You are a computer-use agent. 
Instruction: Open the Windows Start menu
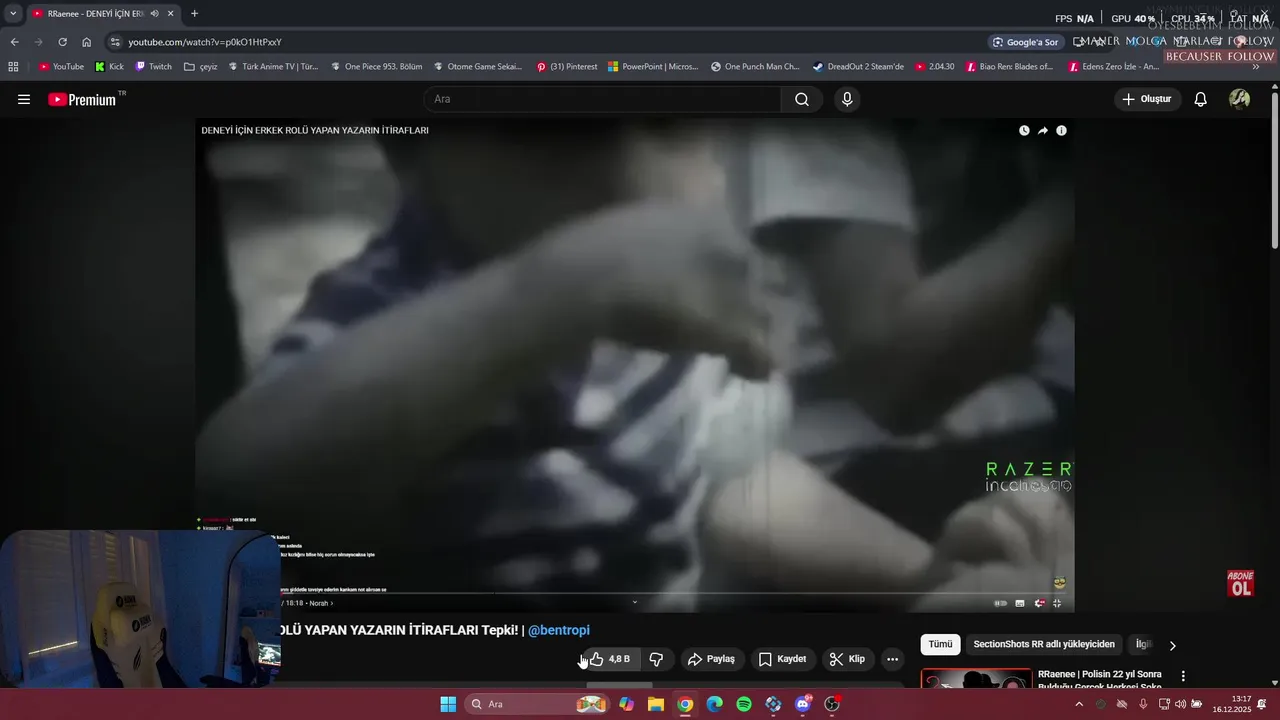point(448,704)
